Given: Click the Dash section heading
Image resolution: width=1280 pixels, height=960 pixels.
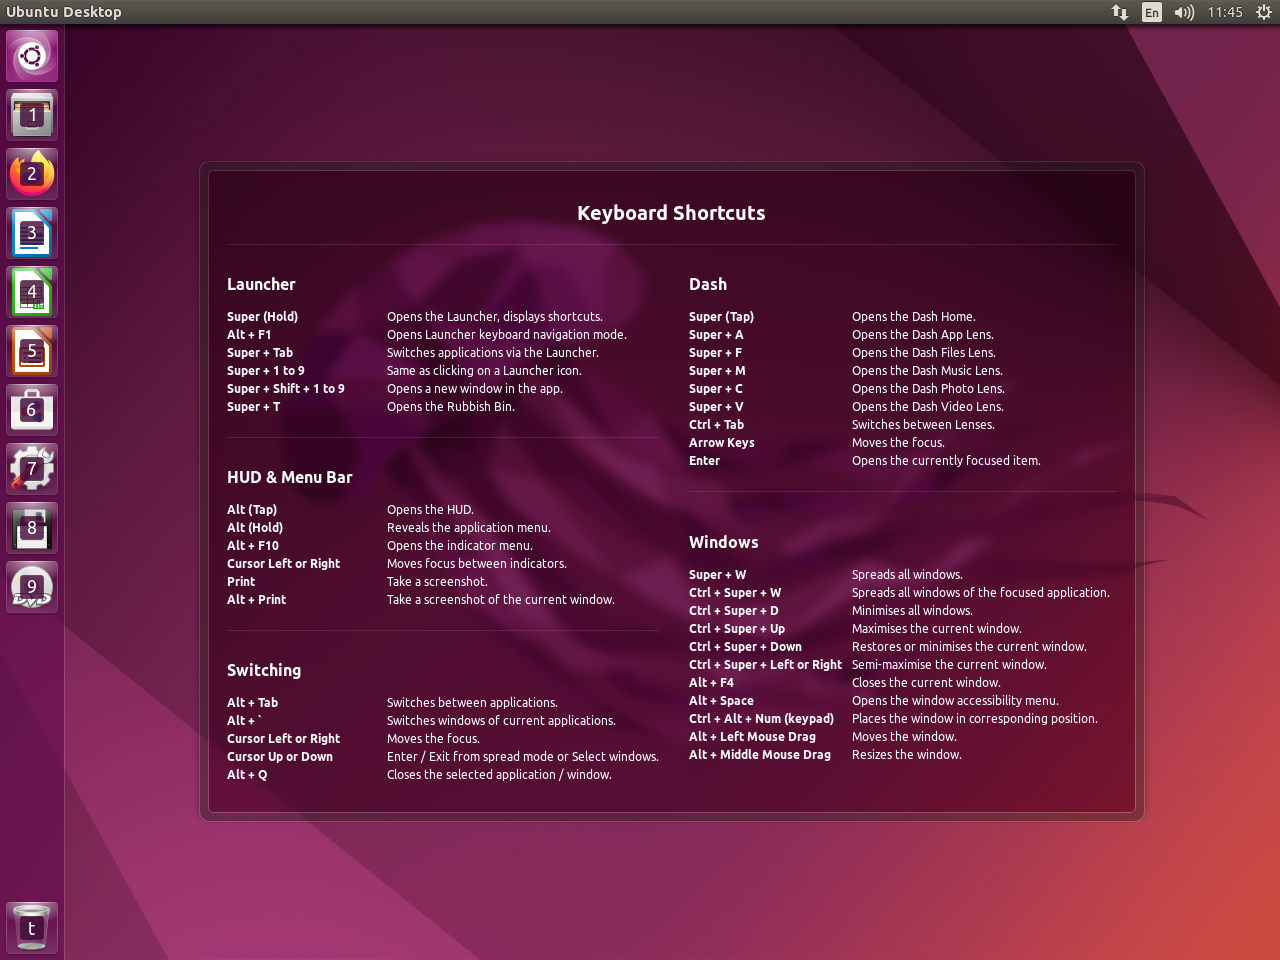Looking at the screenshot, I should (x=708, y=284).
